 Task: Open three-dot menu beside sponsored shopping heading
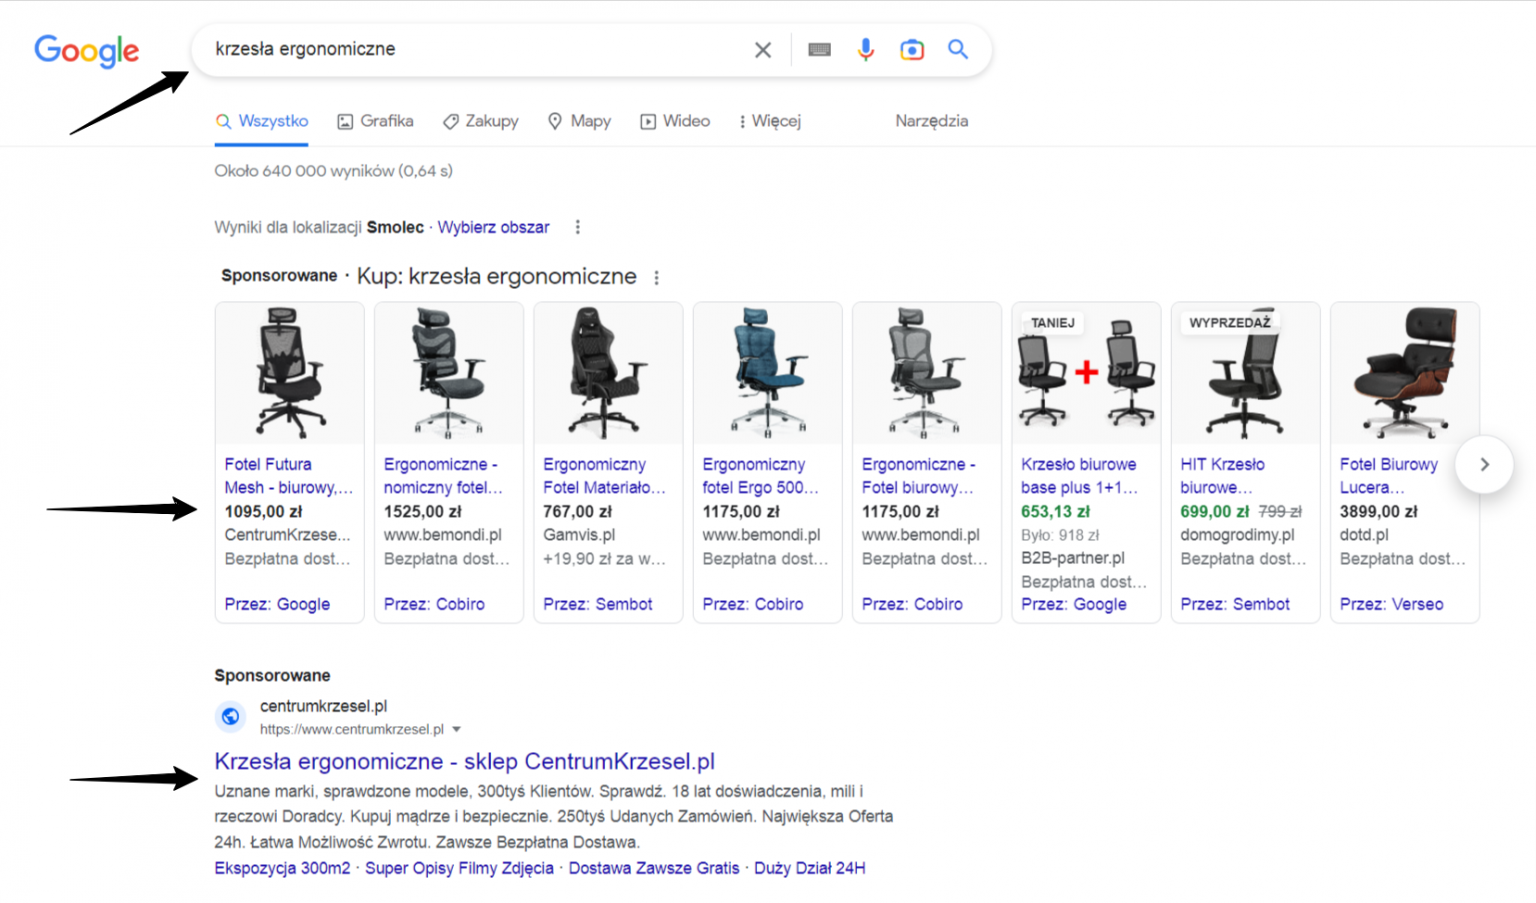coord(656,278)
